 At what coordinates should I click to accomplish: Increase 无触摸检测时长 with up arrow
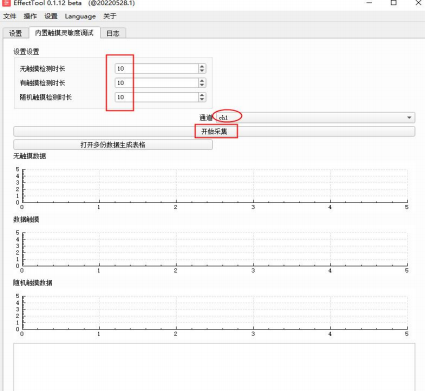[202, 66]
